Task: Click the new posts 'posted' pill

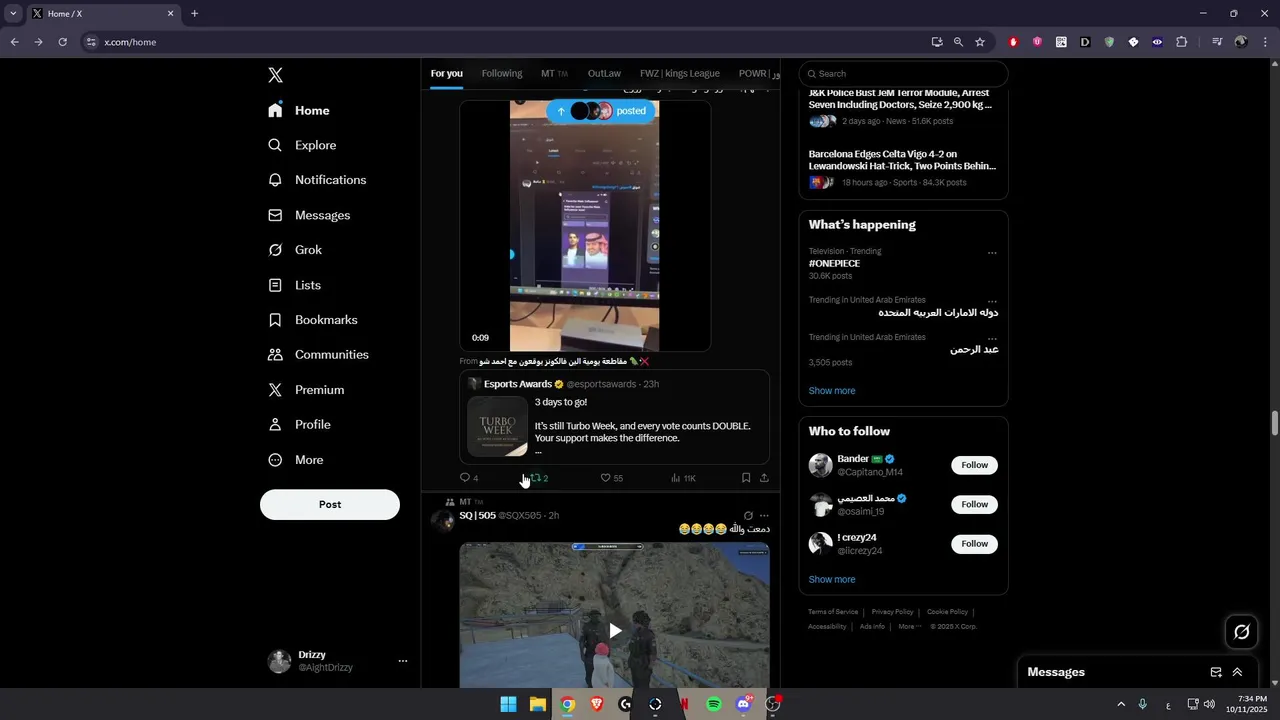Action: pos(601,111)
